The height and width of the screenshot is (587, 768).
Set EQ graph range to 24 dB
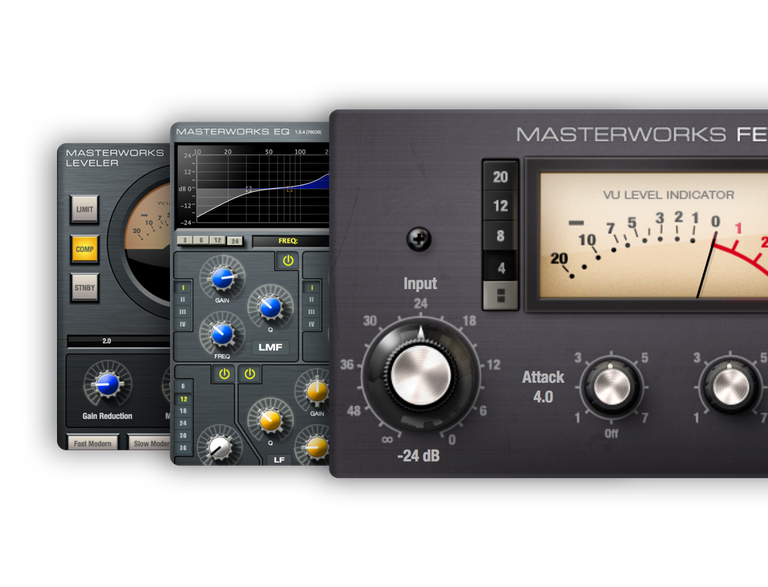click(235, 241)
